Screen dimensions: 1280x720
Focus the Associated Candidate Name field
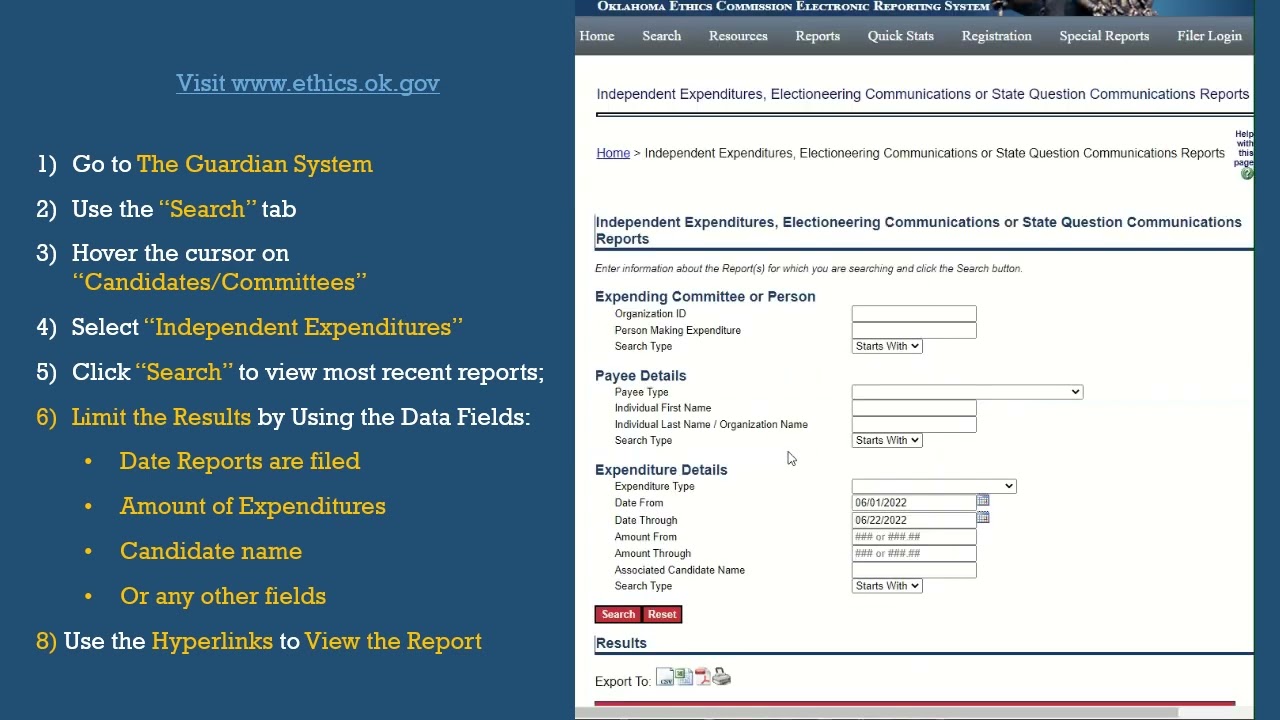(x=914, y=570)
